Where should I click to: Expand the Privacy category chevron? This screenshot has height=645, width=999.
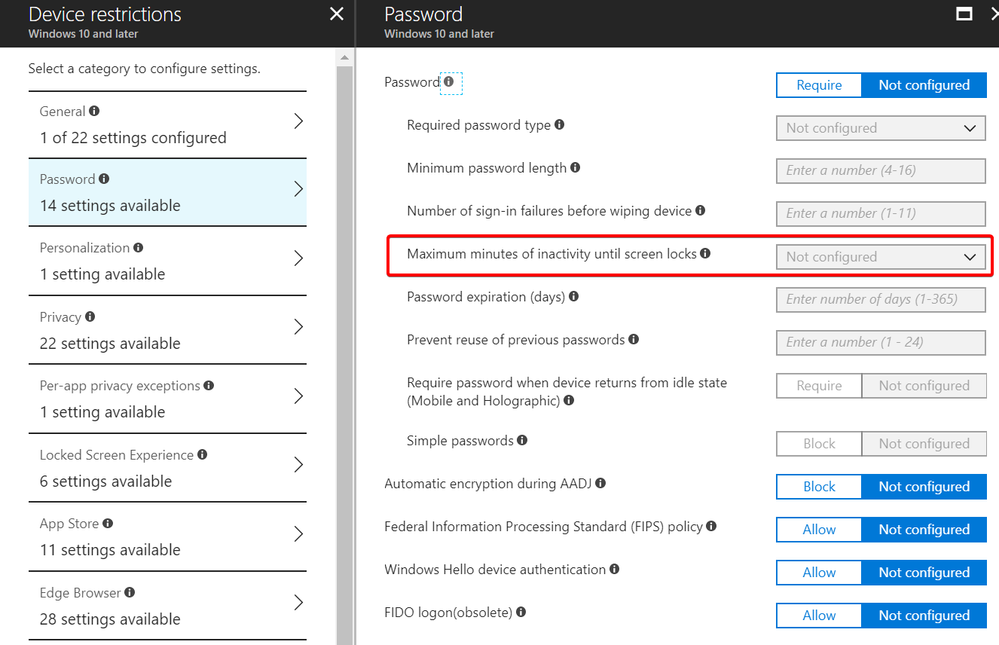pyautogui.click(x=297, y=328)
